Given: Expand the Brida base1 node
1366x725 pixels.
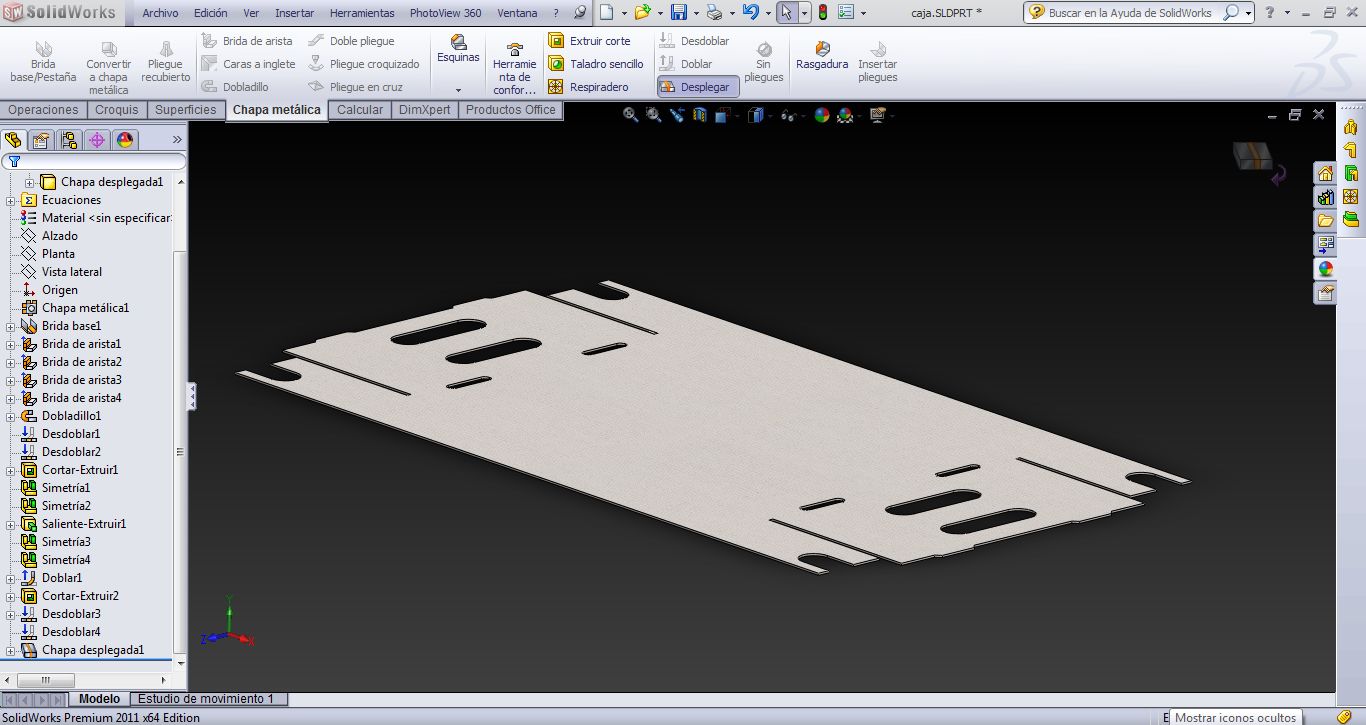Looking at the screenshot, I should (11, 326).
